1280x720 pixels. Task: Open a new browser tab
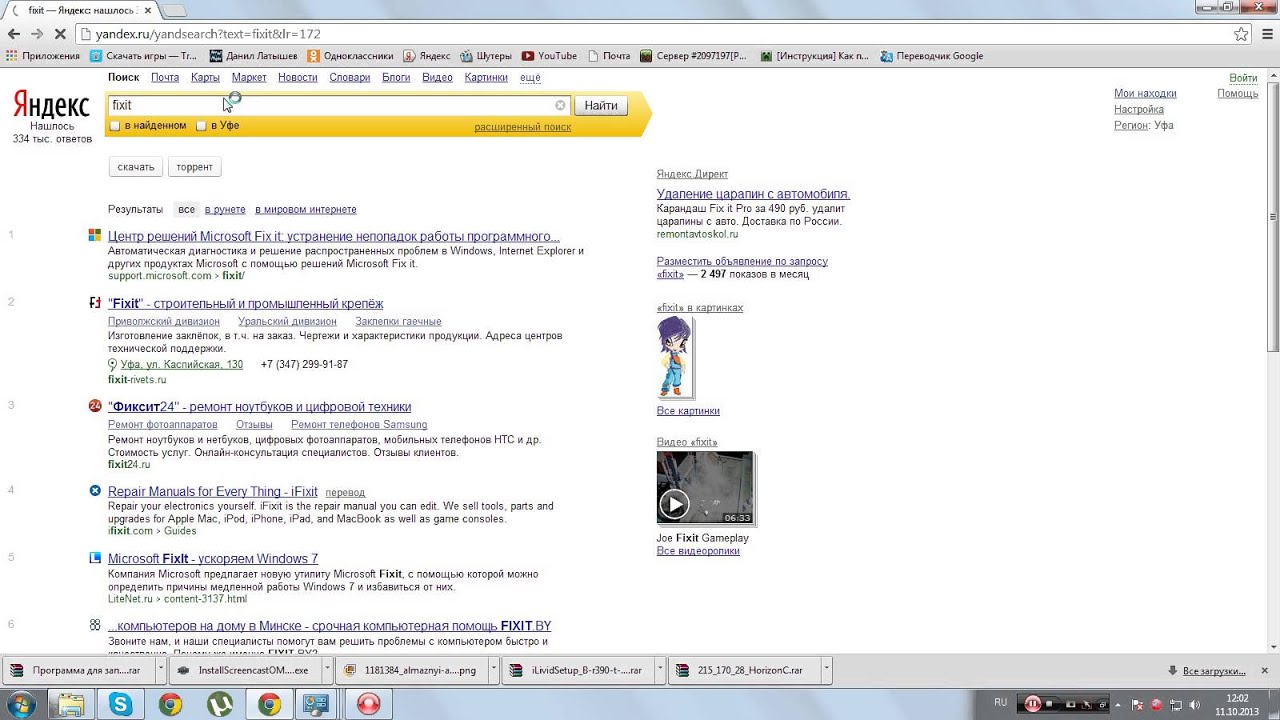pos(173,10)
